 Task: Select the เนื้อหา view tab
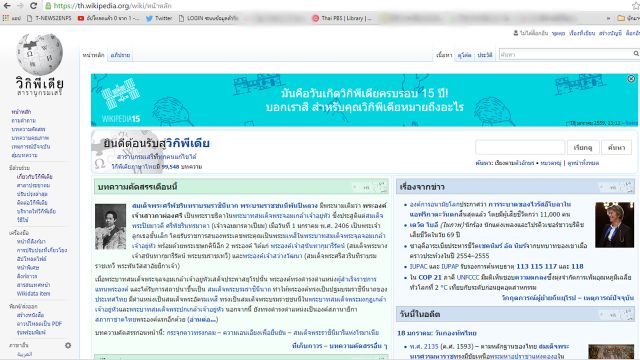(444, 55)
